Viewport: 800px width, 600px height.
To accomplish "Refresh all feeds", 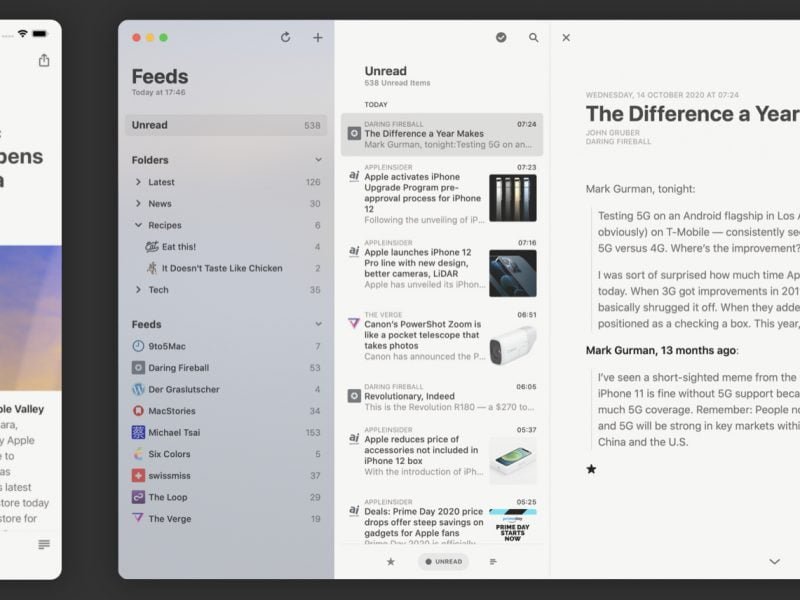I will click(287, 36).
